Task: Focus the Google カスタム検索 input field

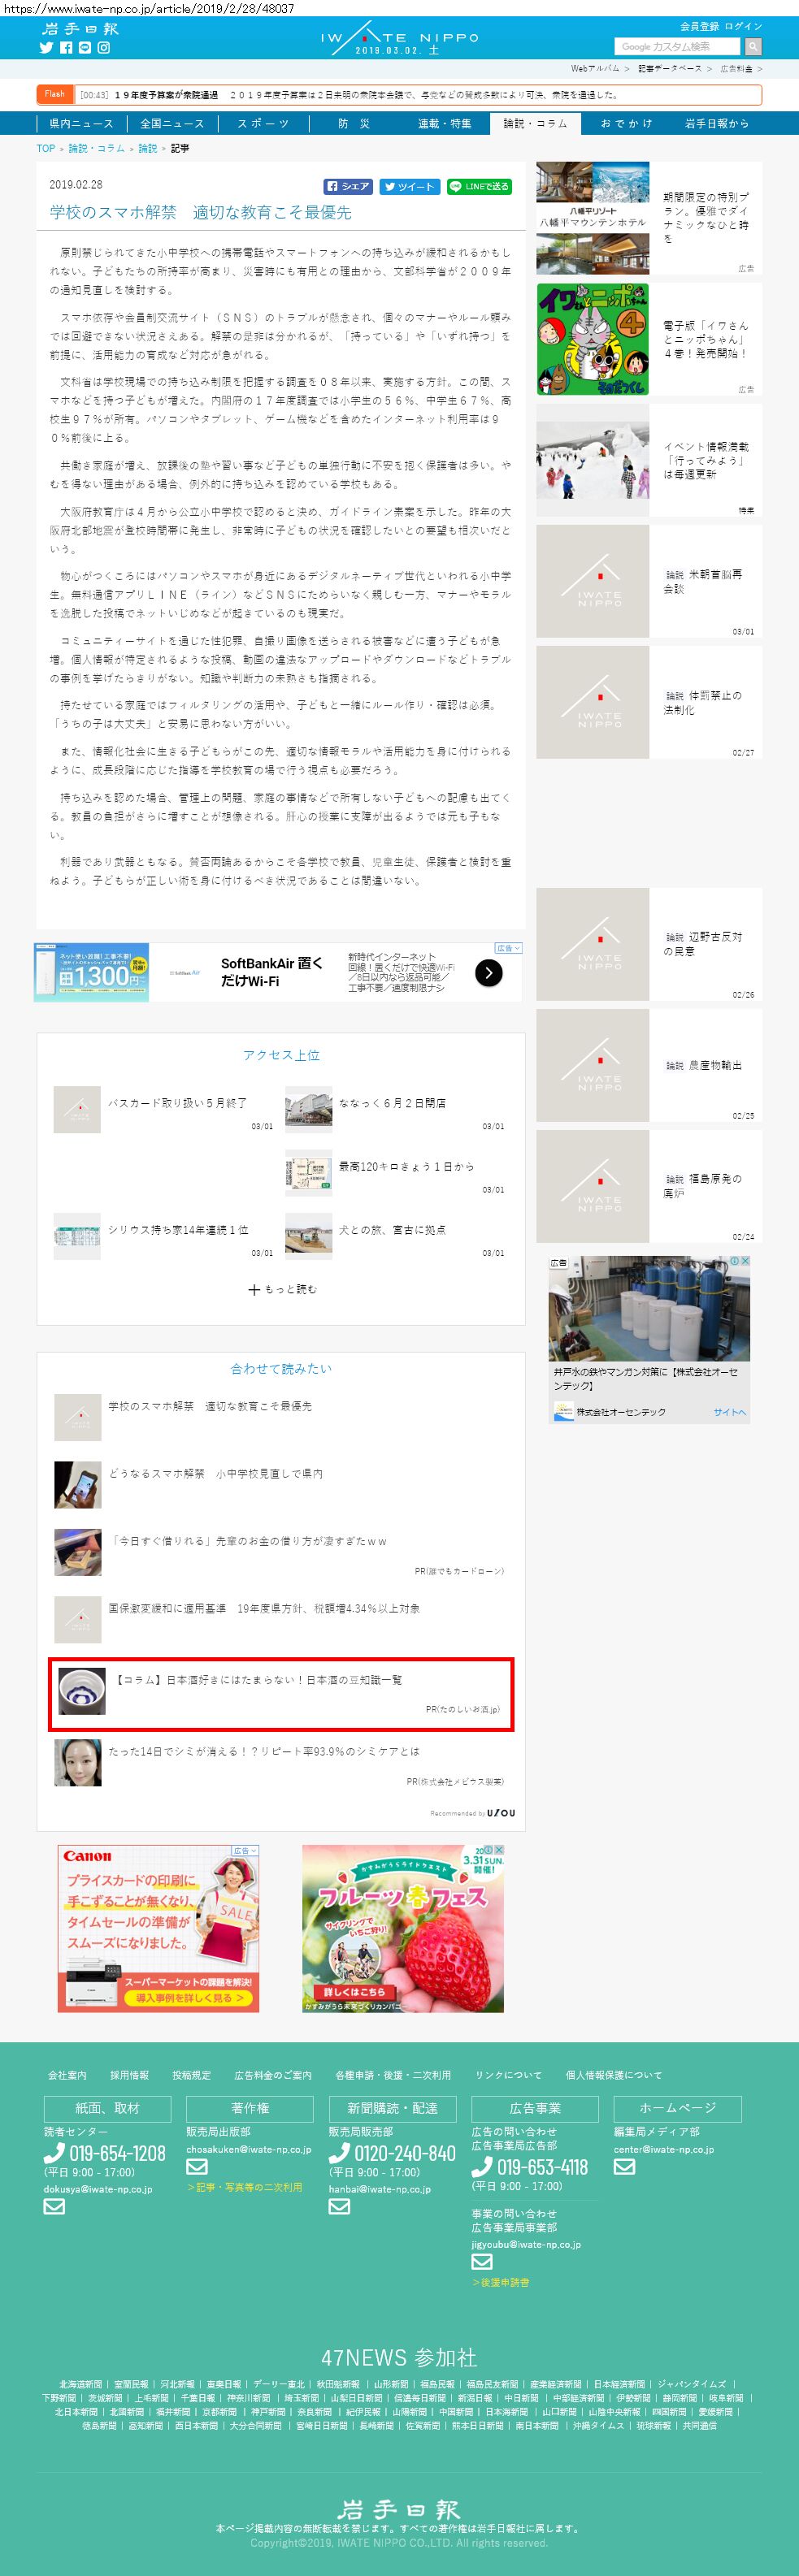Action: pos(677,46)
